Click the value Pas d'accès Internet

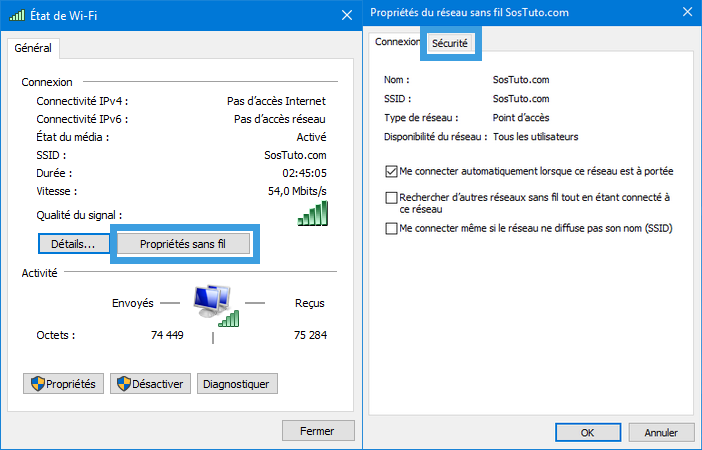(x=276, y=101)
